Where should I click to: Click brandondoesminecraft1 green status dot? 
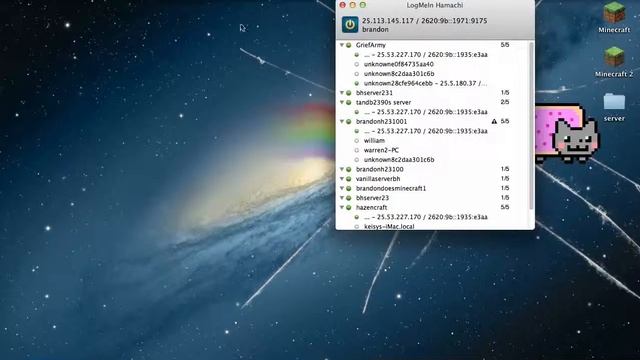point(349,189)
